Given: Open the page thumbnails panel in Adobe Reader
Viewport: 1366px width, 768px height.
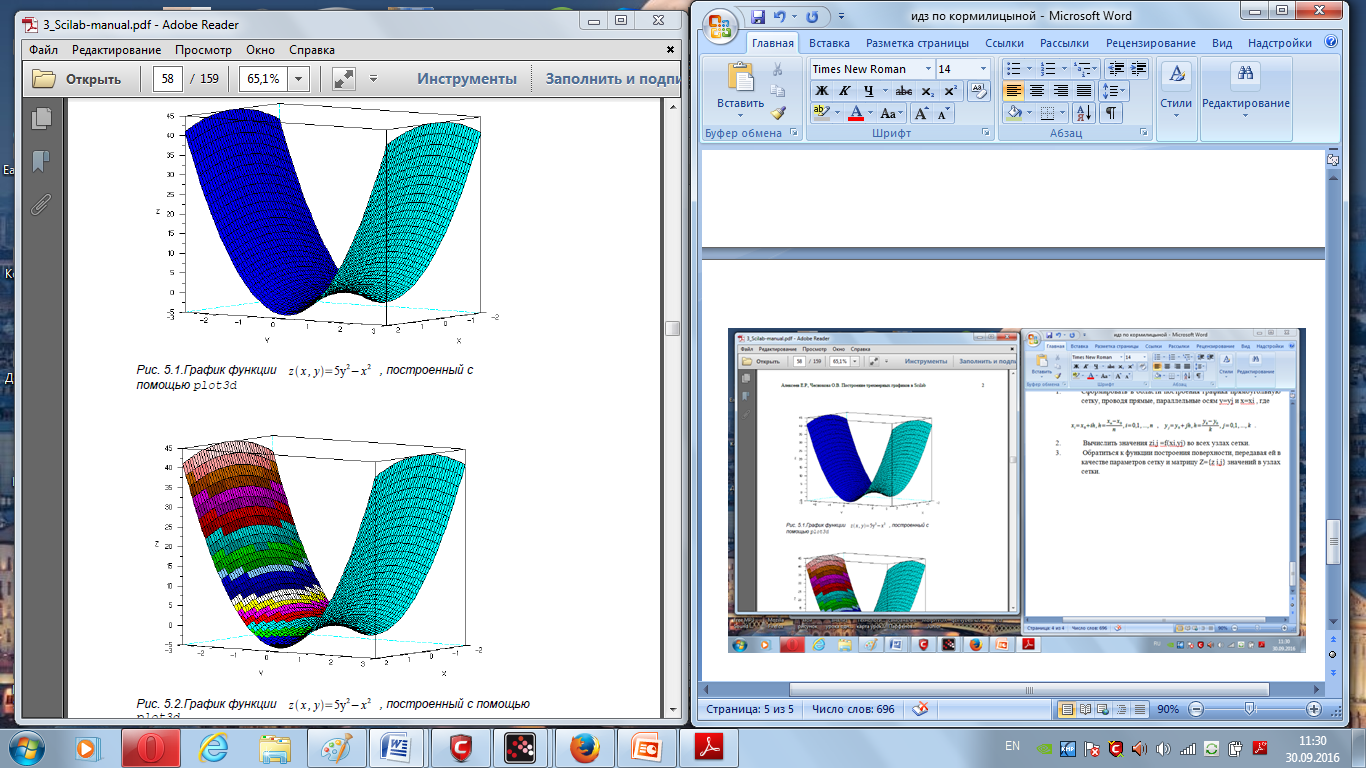Looking at the screenshot, I should point(41,119).
